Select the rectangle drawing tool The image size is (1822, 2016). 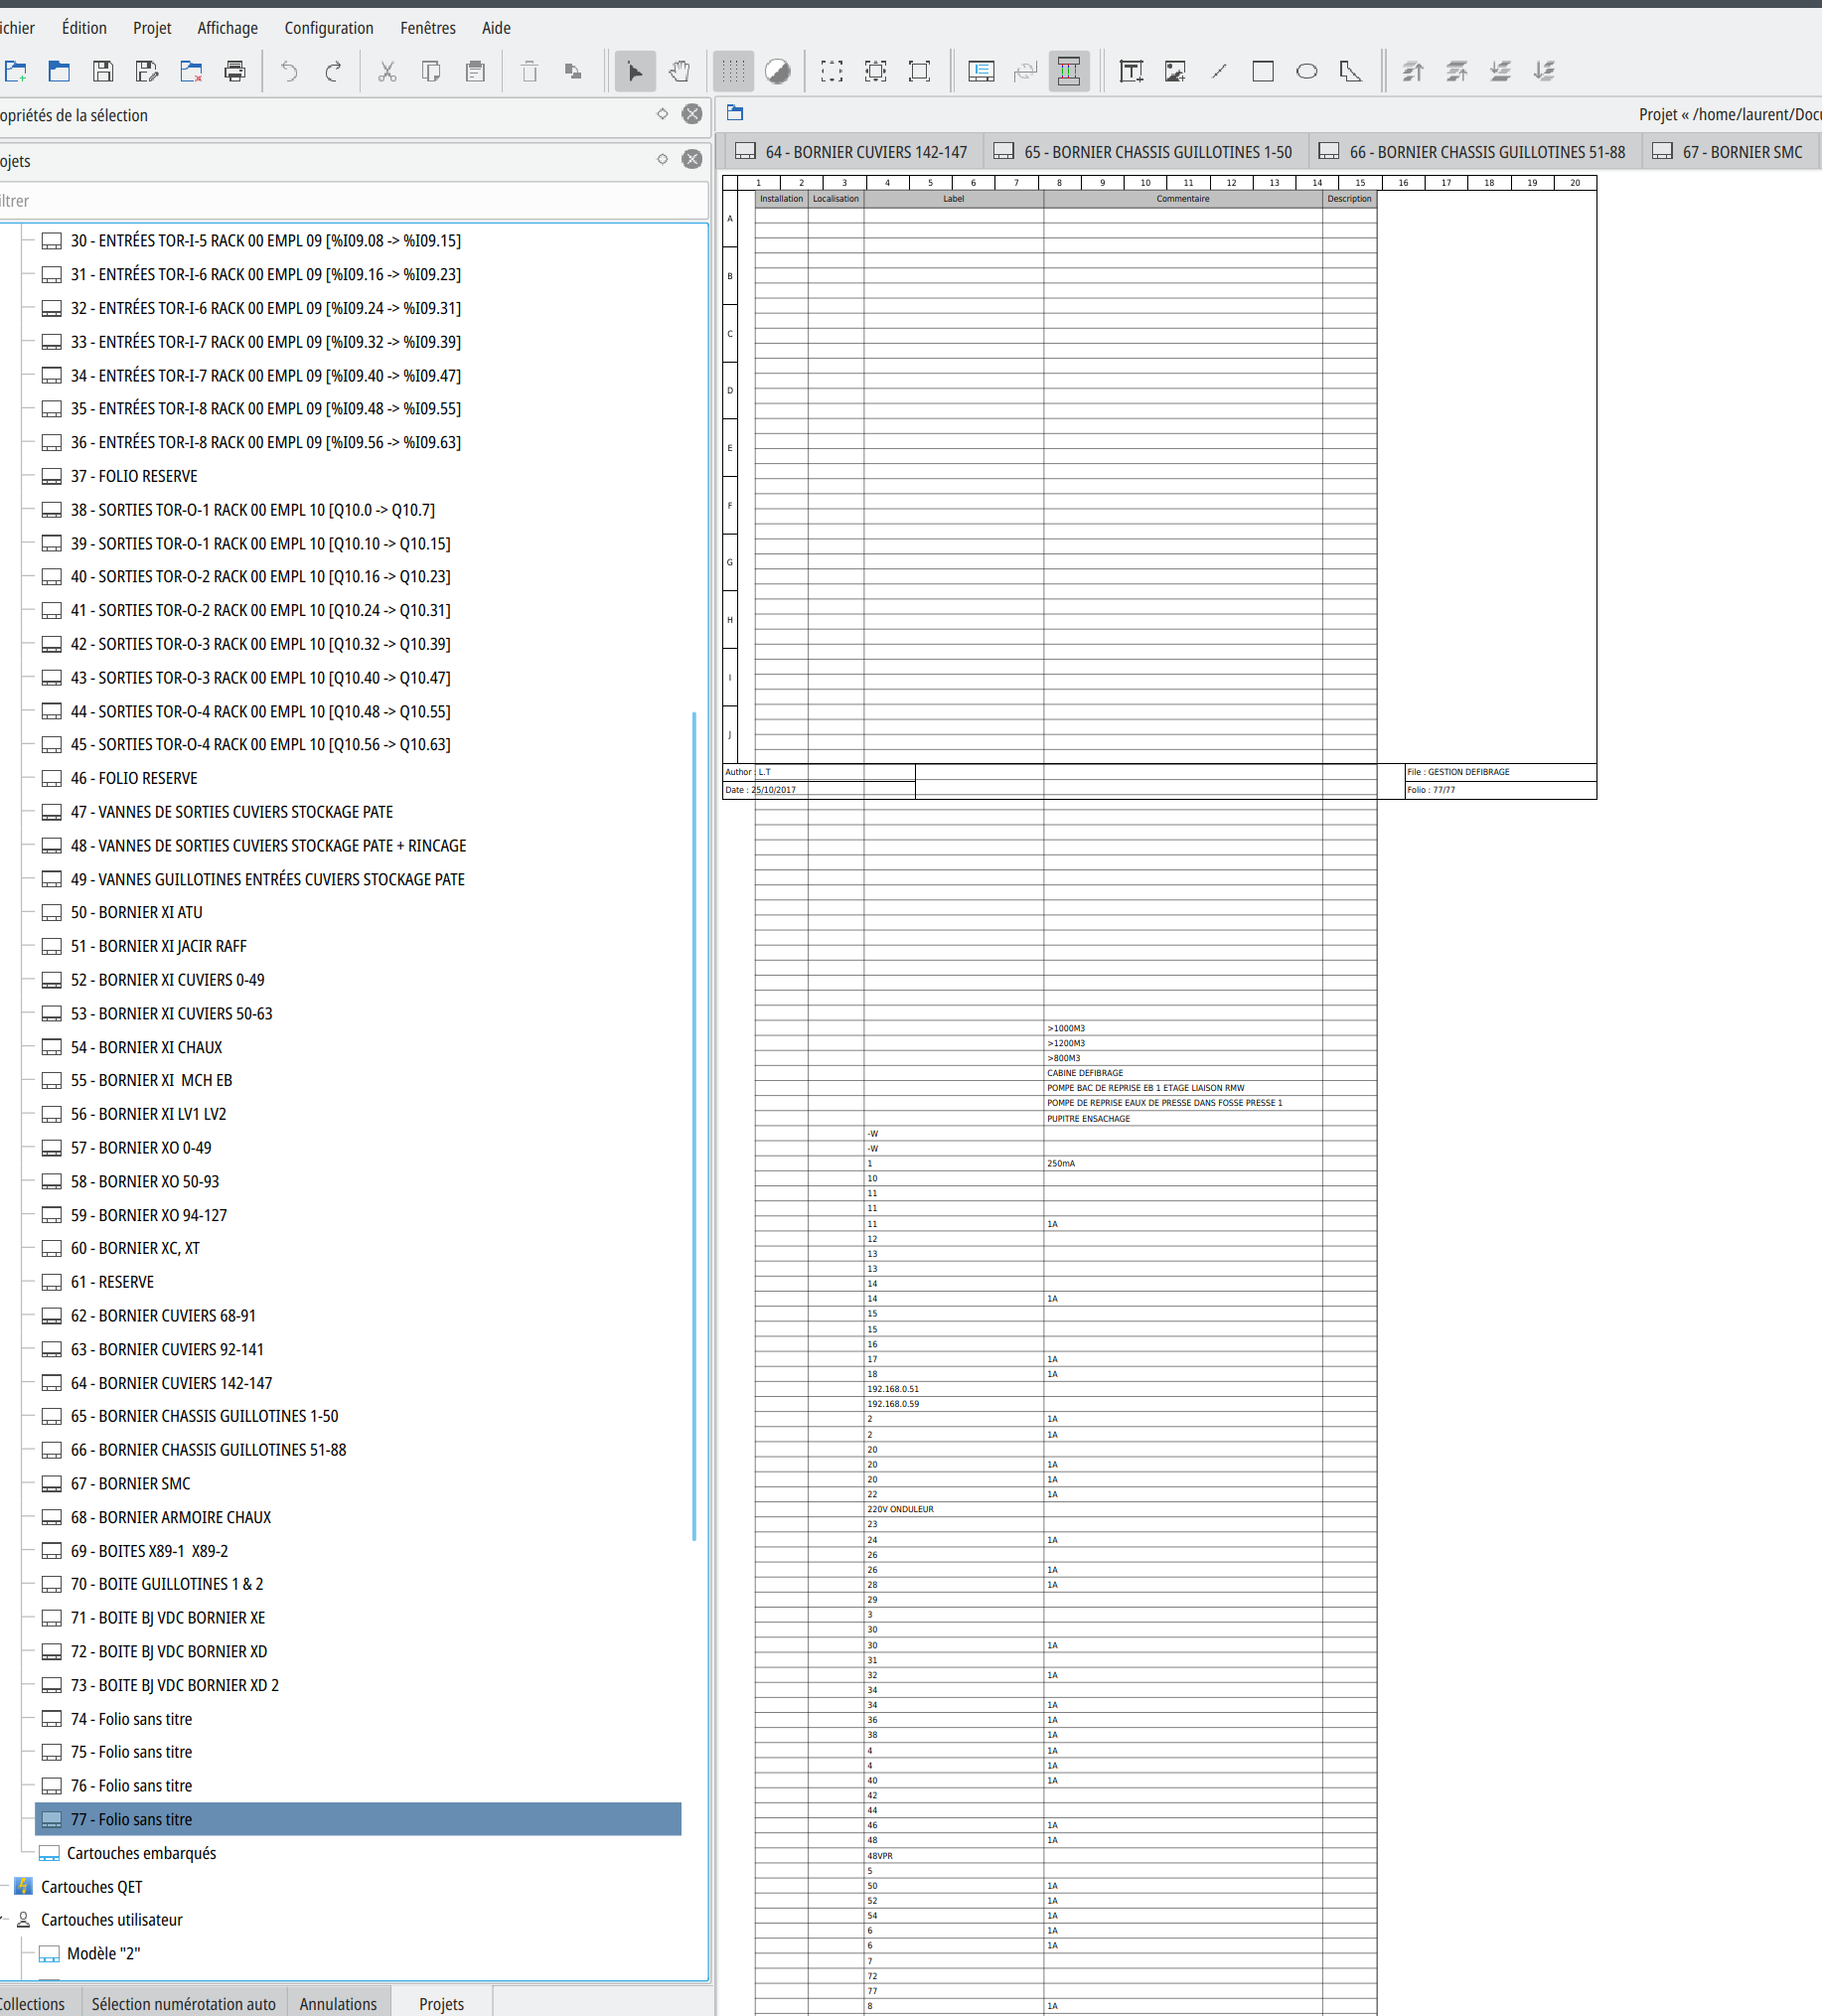pos(1263,71)
